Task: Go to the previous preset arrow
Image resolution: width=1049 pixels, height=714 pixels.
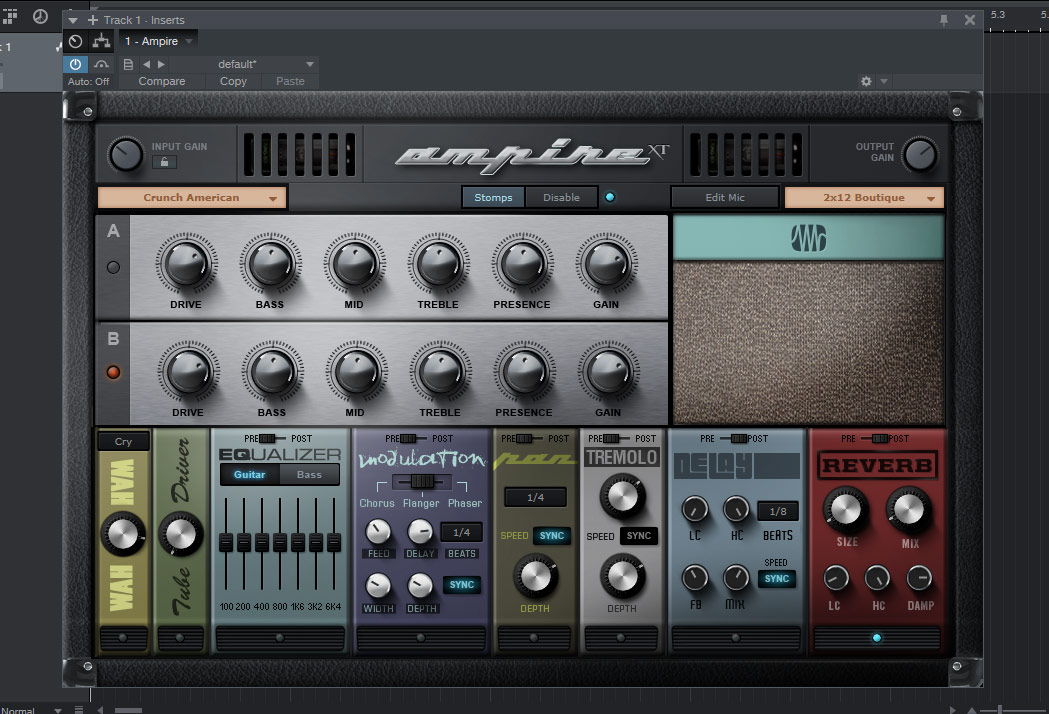Action: (147, 64)
